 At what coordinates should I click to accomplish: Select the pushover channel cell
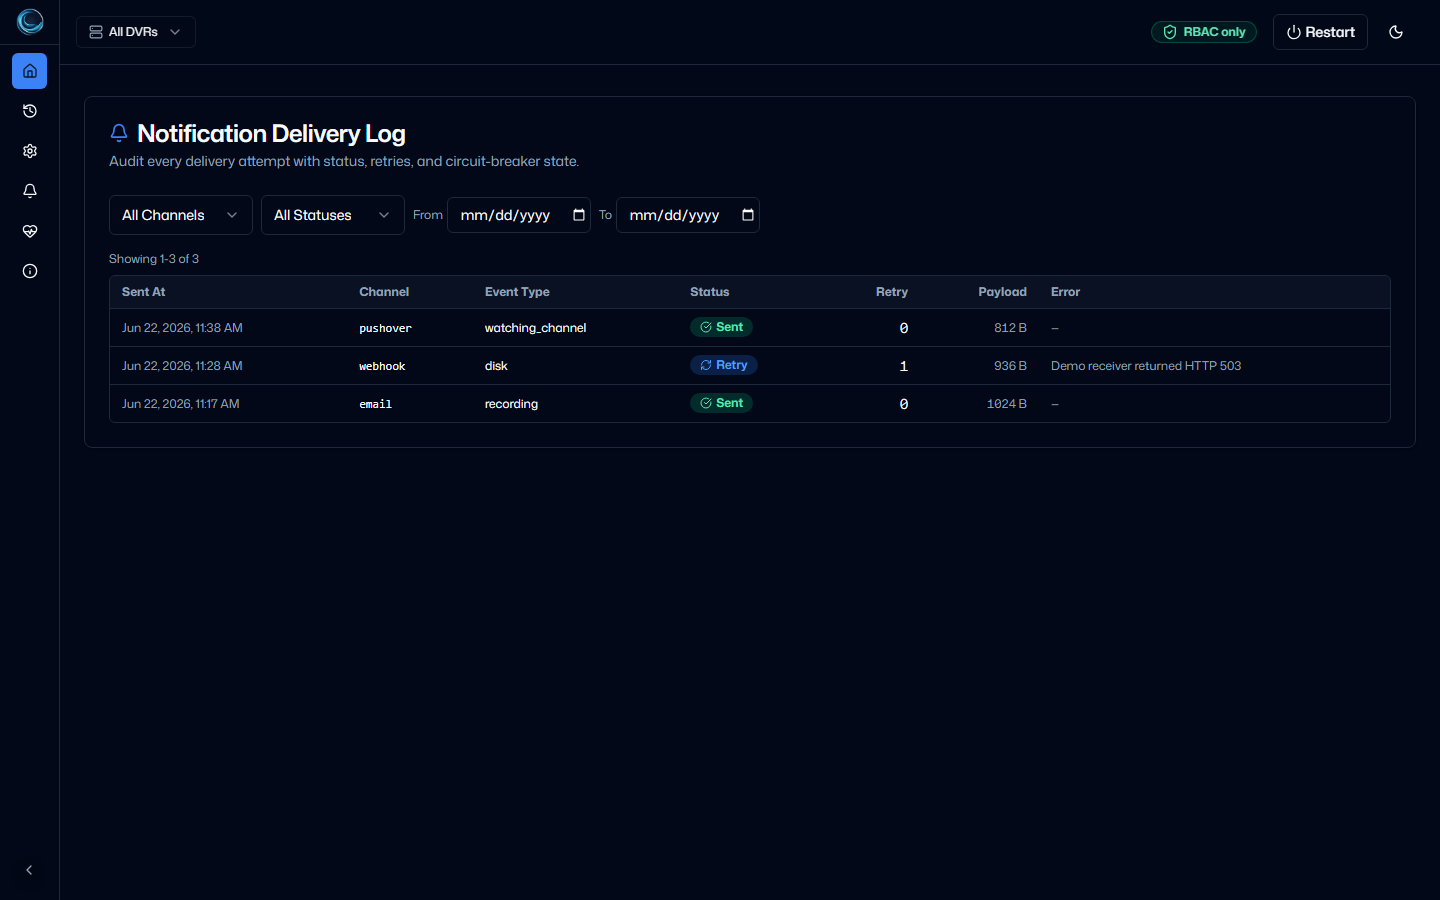(385, 328)
